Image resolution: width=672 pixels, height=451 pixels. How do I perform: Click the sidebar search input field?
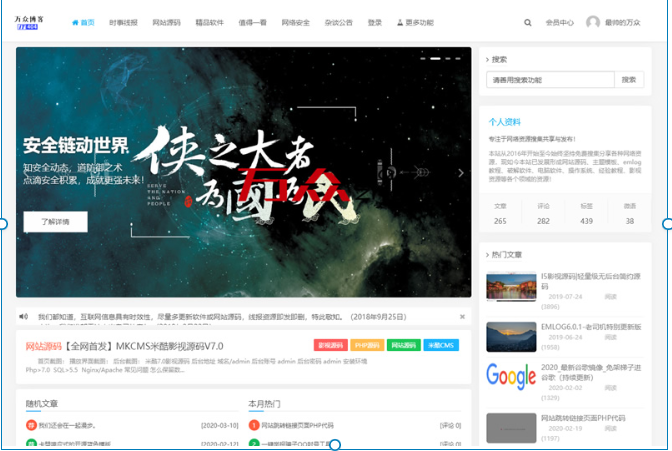(549, 80)
